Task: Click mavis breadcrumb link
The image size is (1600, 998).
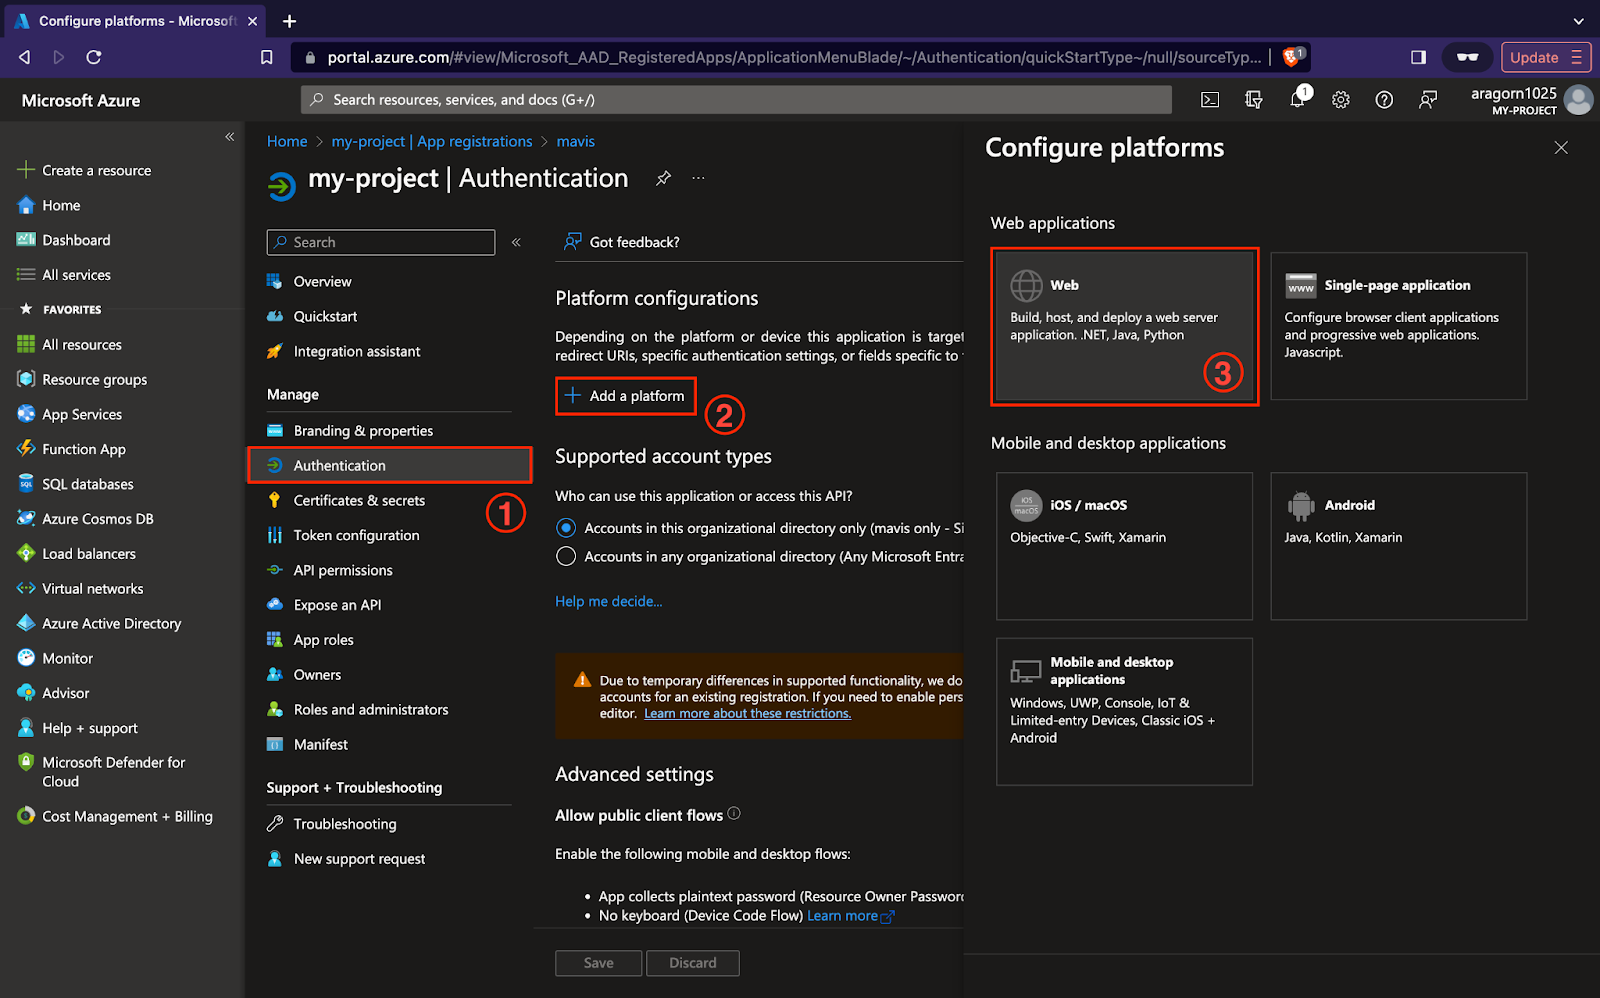Action: coord(576,142)
